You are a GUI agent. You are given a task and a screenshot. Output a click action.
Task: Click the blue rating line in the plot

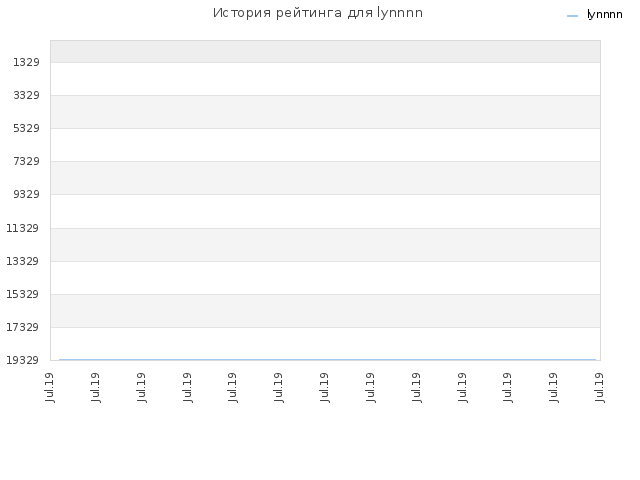[327, 360]
